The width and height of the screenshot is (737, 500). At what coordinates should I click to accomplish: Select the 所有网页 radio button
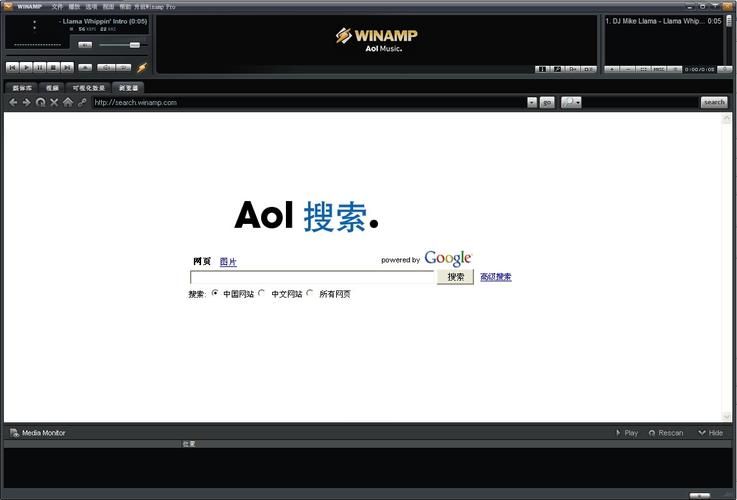point(310,293)
